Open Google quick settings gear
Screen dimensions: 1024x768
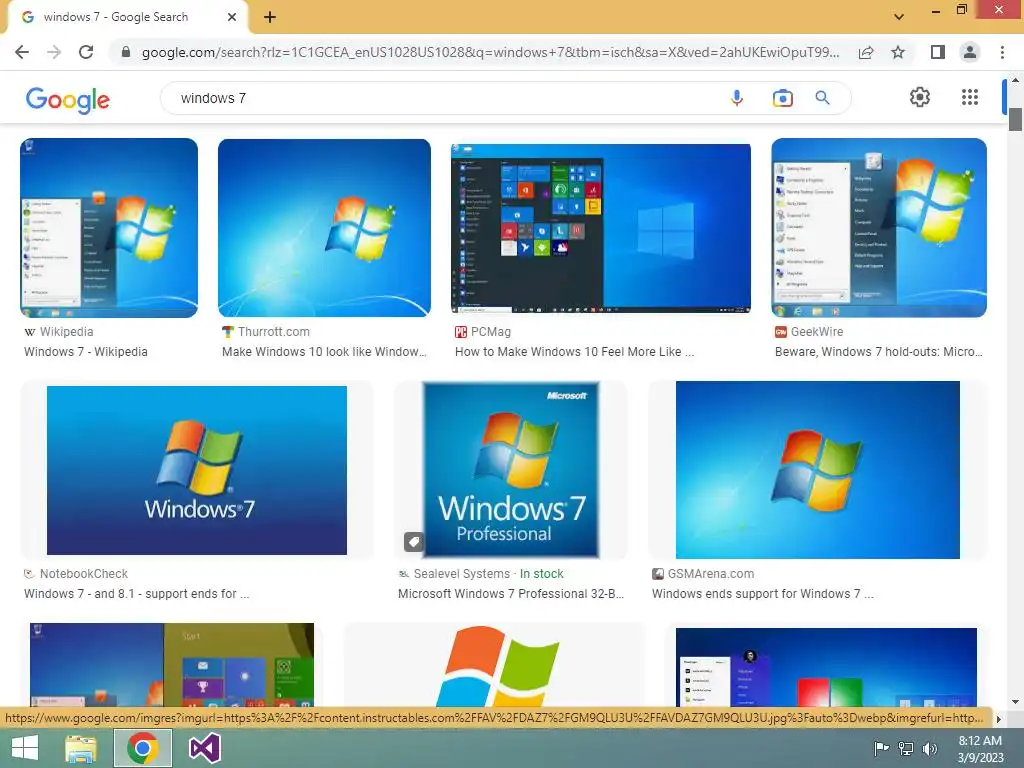click(x=920, y=97)
